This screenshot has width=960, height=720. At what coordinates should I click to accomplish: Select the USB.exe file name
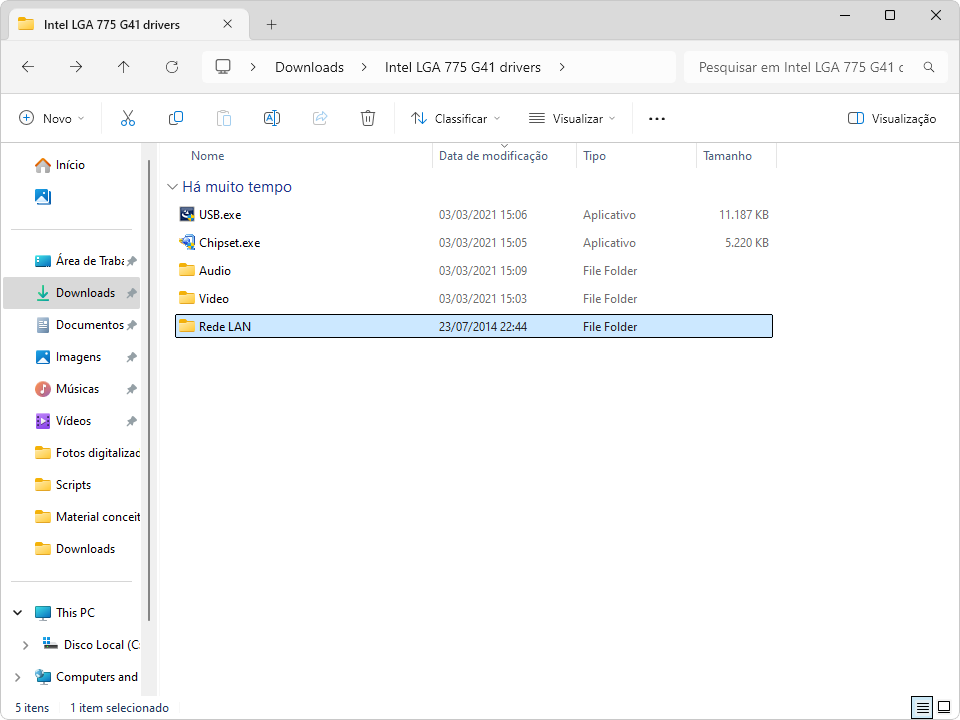(x=220, y=215)
